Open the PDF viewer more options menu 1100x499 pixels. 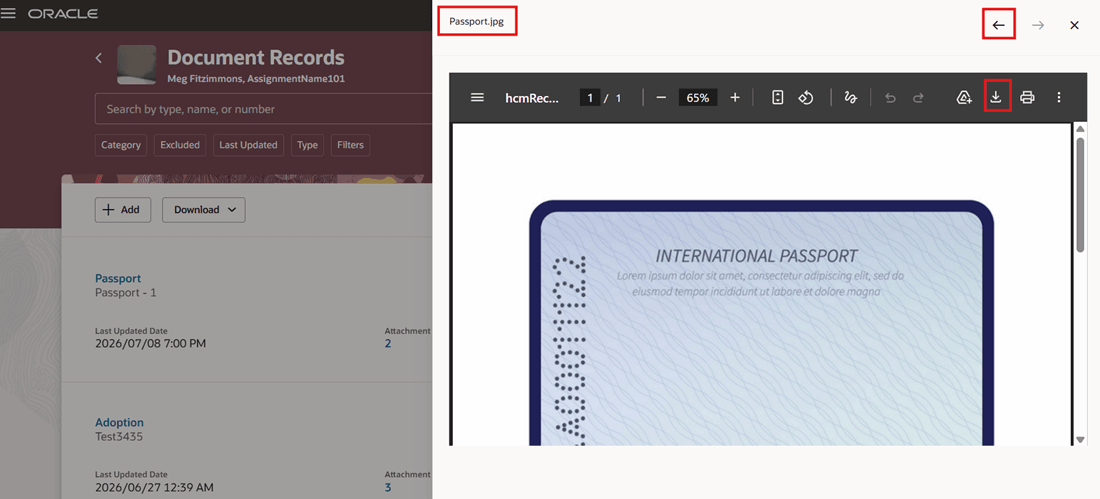click(1059, 98)
